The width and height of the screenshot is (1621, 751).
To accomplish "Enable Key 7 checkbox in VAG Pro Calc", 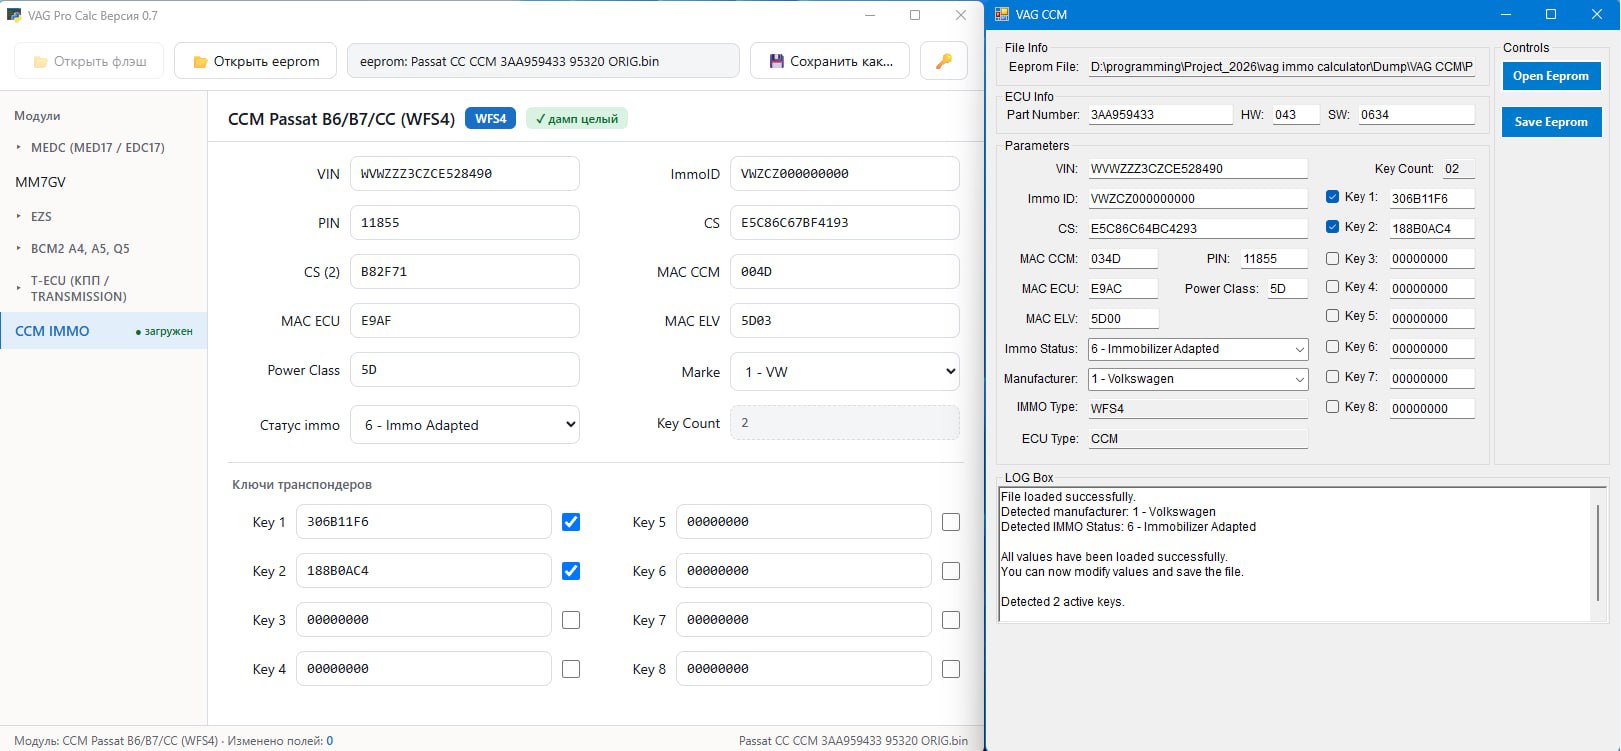I will pyautogui.click(x=951, y=620).
